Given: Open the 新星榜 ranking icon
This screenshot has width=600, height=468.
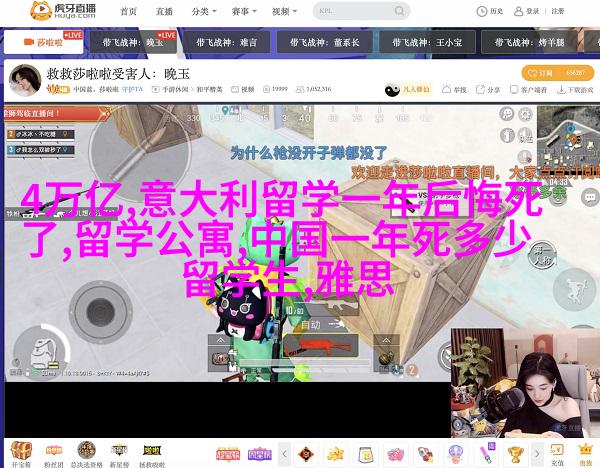Looking at the screenshot, I should 119,454.
